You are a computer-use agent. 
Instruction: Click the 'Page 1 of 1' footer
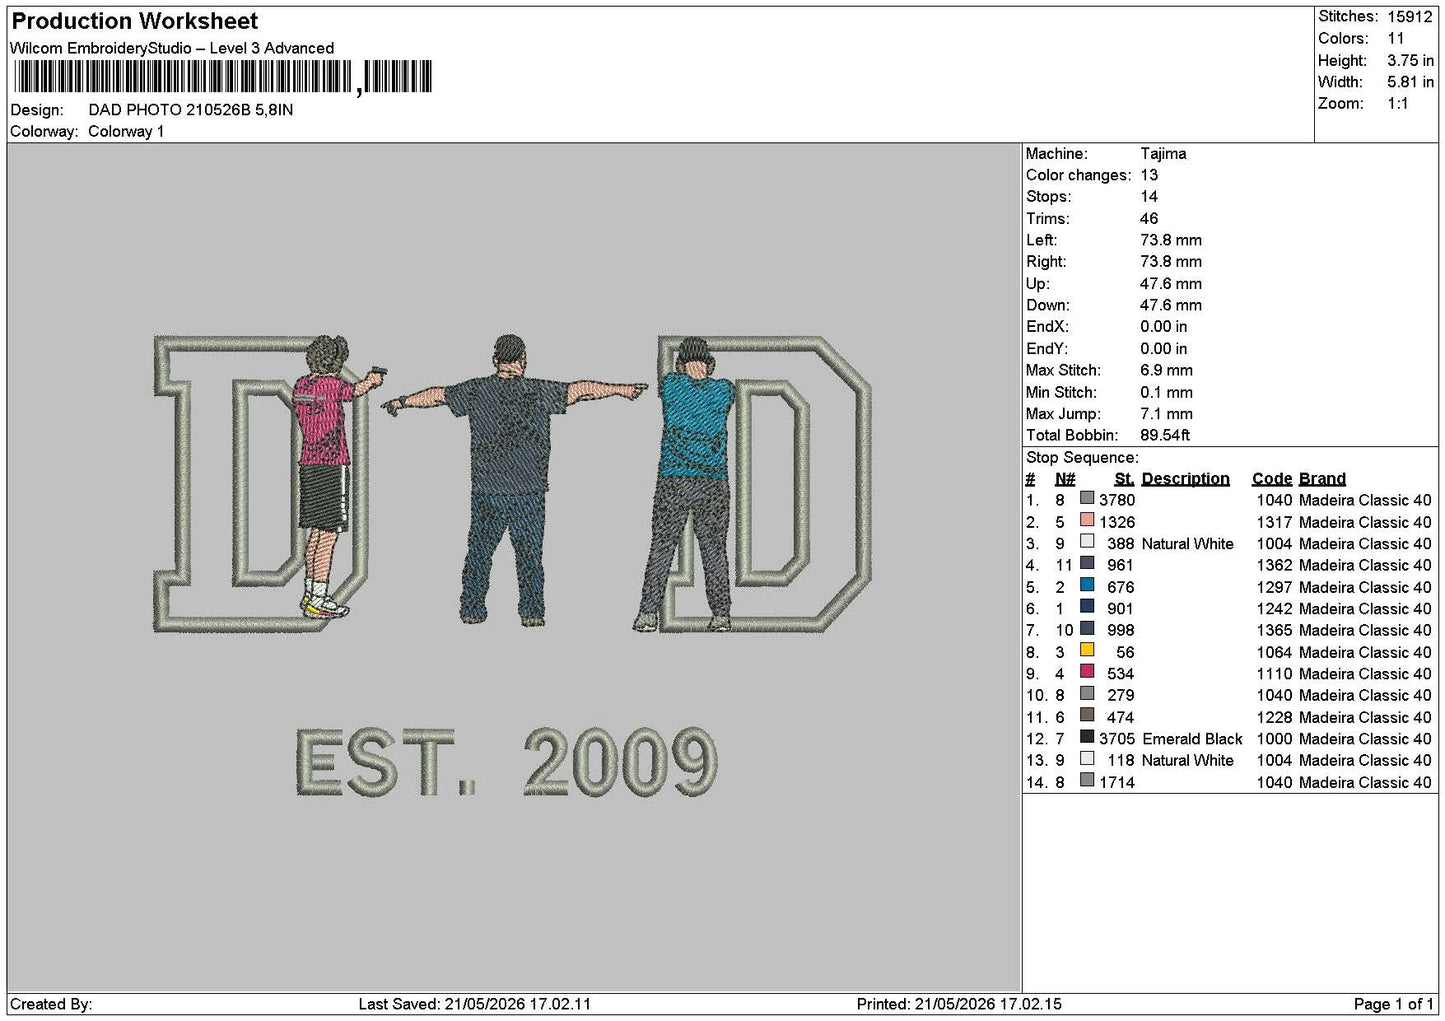[1394, 1004]
